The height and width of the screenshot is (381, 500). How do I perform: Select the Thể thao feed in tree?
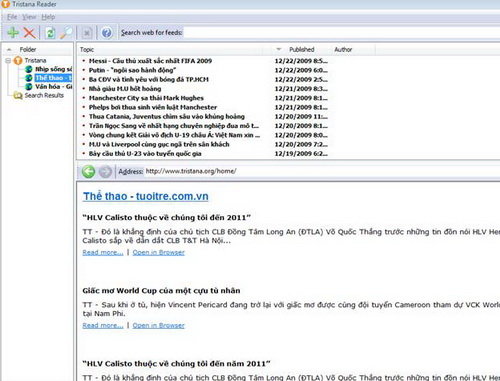(53, 78)
